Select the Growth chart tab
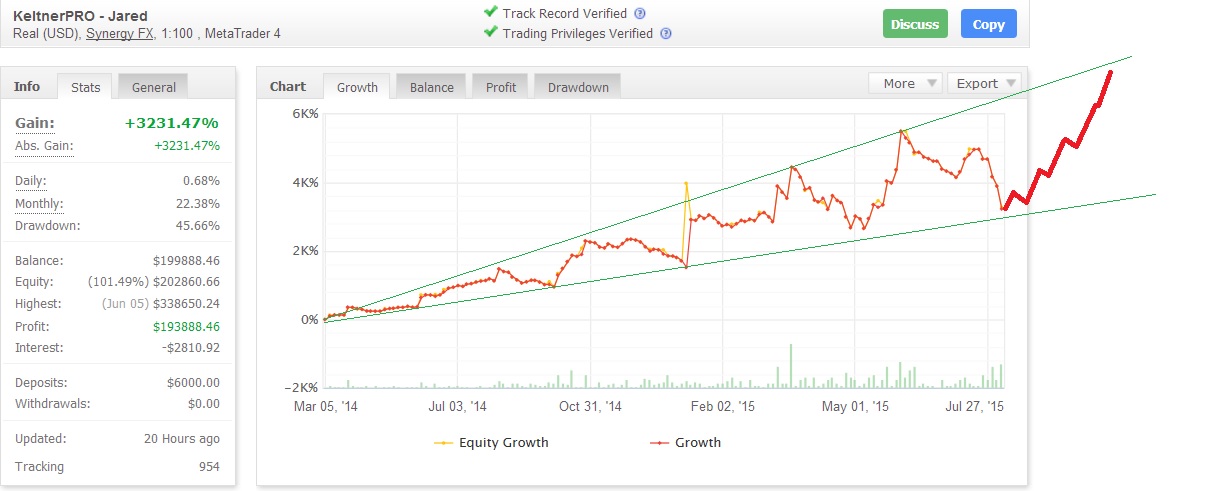The image size is (1206, 491). coord(357,87)
